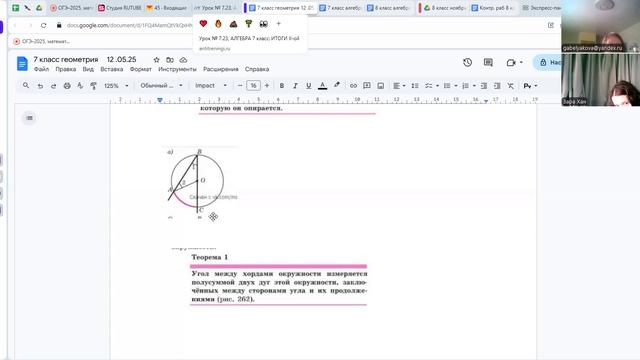Insert an image from toolbar icon
Image resolution: width=640 pixels, height=360 pixels.
(380, 86)
